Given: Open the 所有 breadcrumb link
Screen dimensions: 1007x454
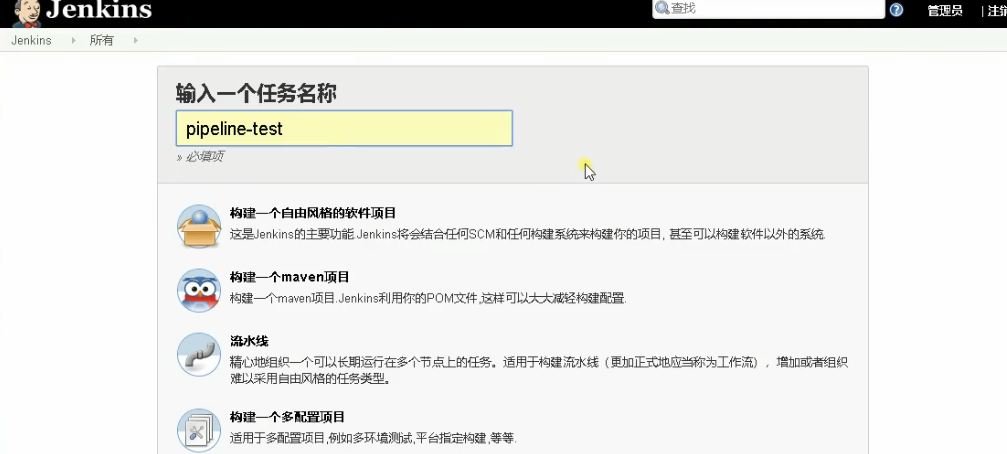Looking at the screenshot, I should (x=101, y=40).
